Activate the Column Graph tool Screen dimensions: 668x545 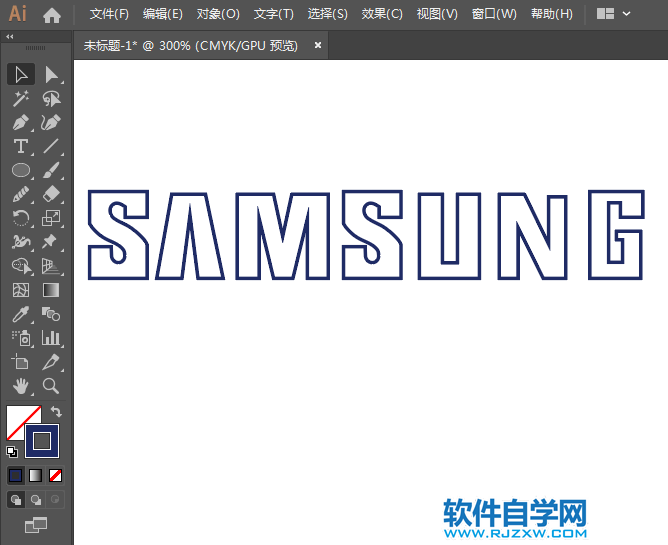[52, 338]
